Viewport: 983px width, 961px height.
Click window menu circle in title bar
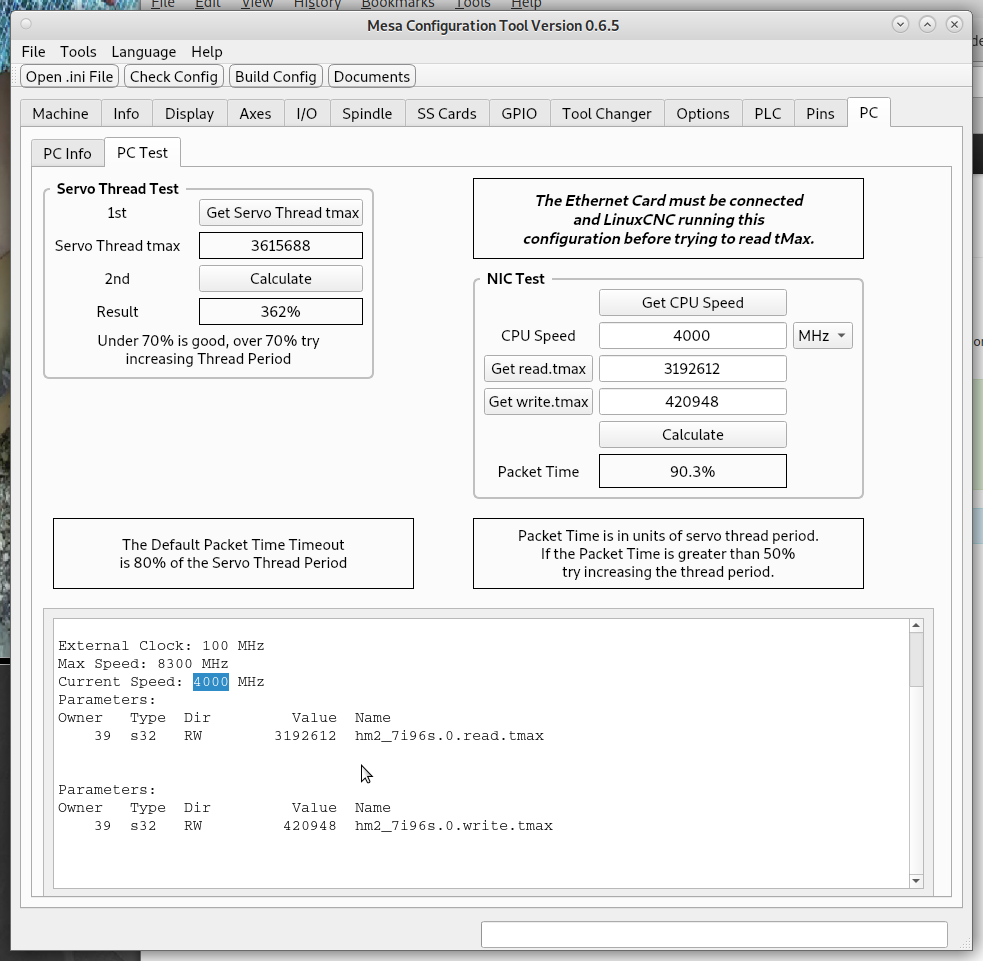26,24
